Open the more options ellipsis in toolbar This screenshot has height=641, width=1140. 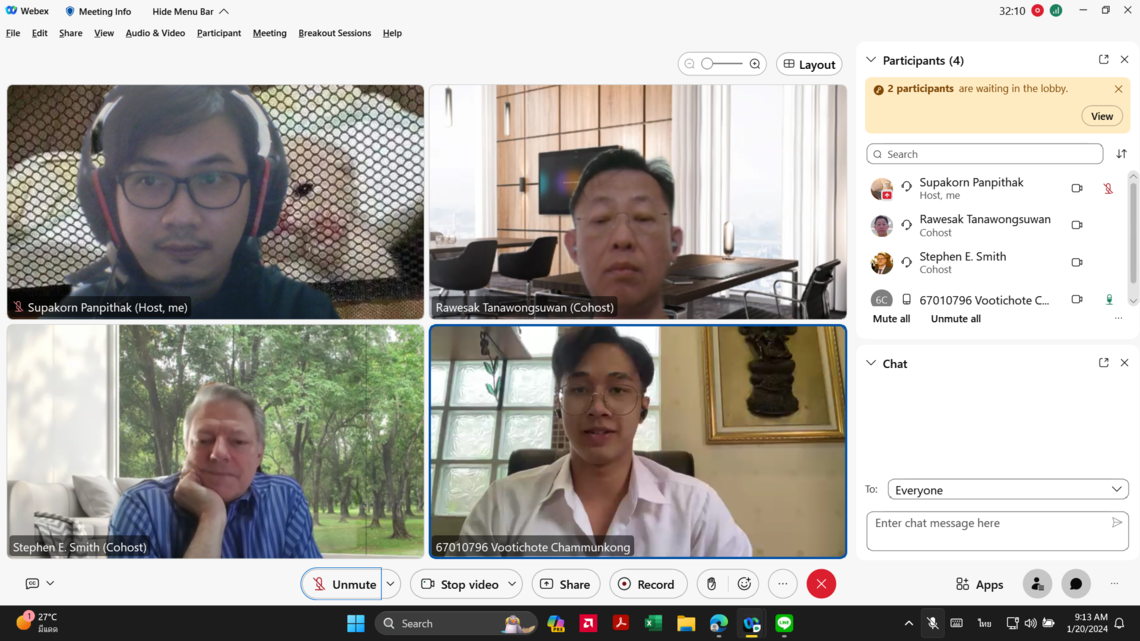[x=783, y=584]
